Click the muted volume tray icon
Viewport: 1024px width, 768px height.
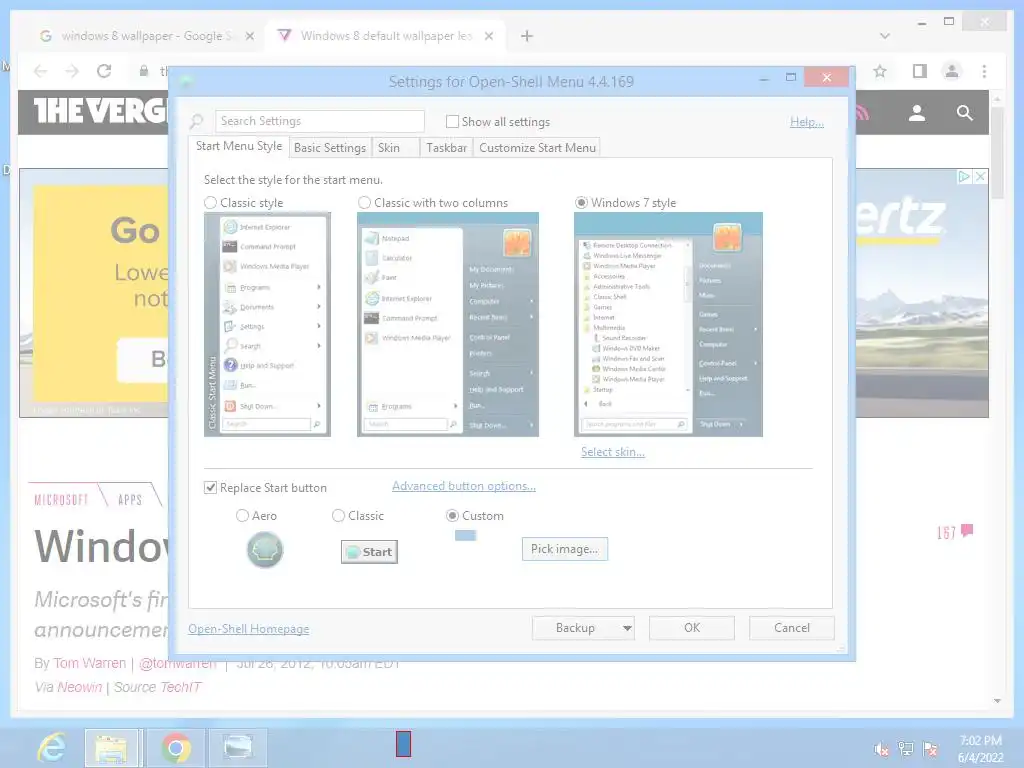click(881, 748)
